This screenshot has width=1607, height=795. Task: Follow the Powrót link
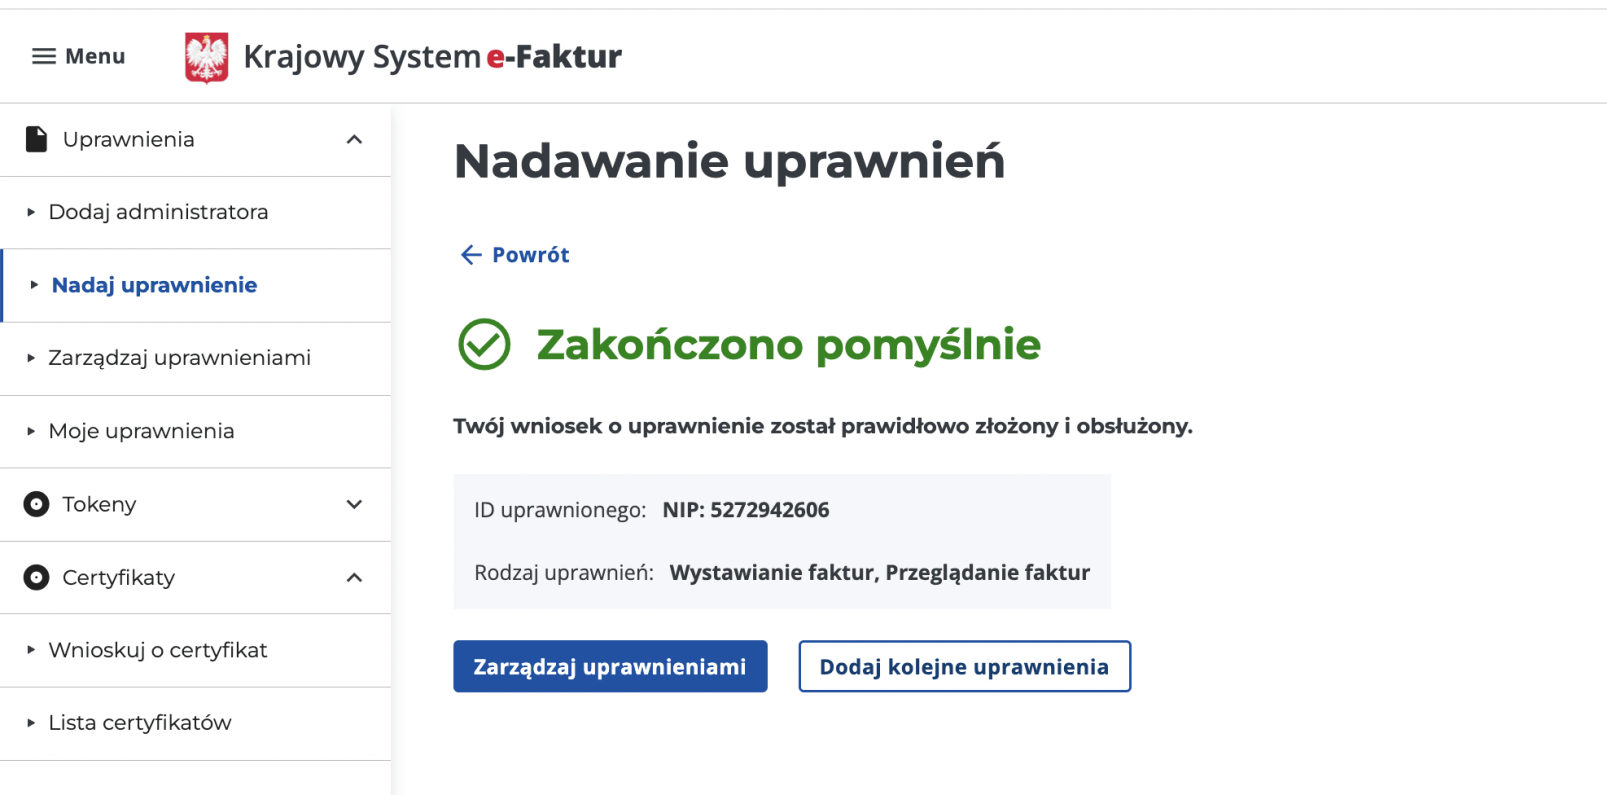click(530, 255)
